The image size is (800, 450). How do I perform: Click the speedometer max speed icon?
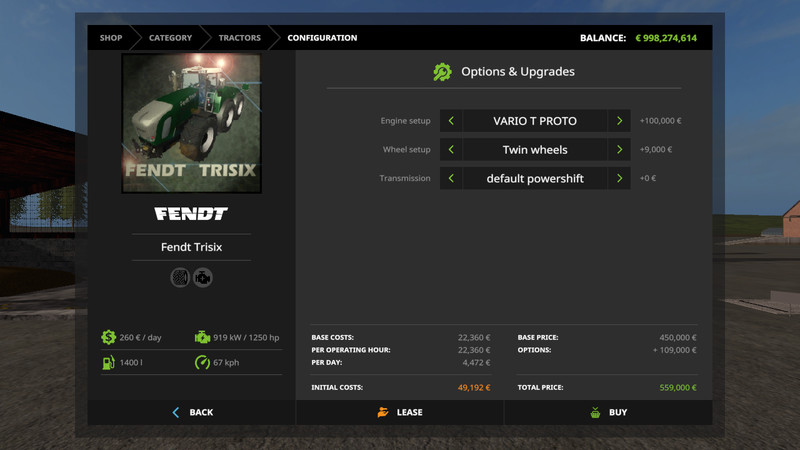point(203,362)
